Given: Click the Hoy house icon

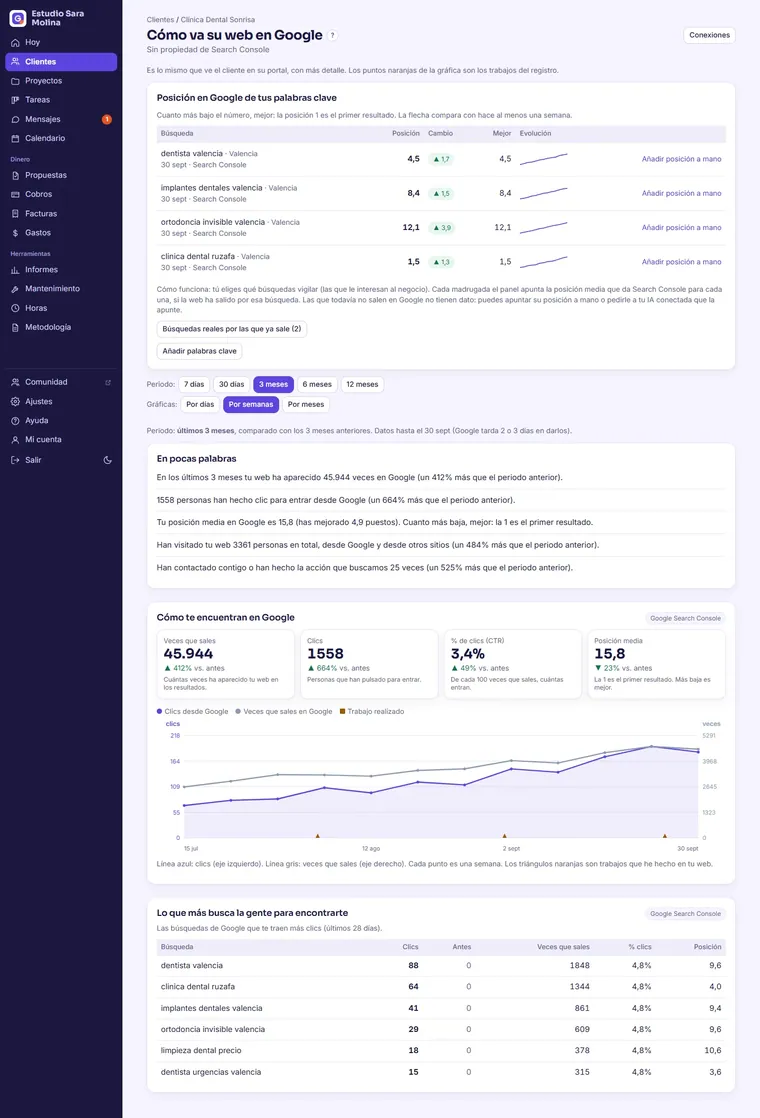Looking at the screenshot, I should 15,43.
